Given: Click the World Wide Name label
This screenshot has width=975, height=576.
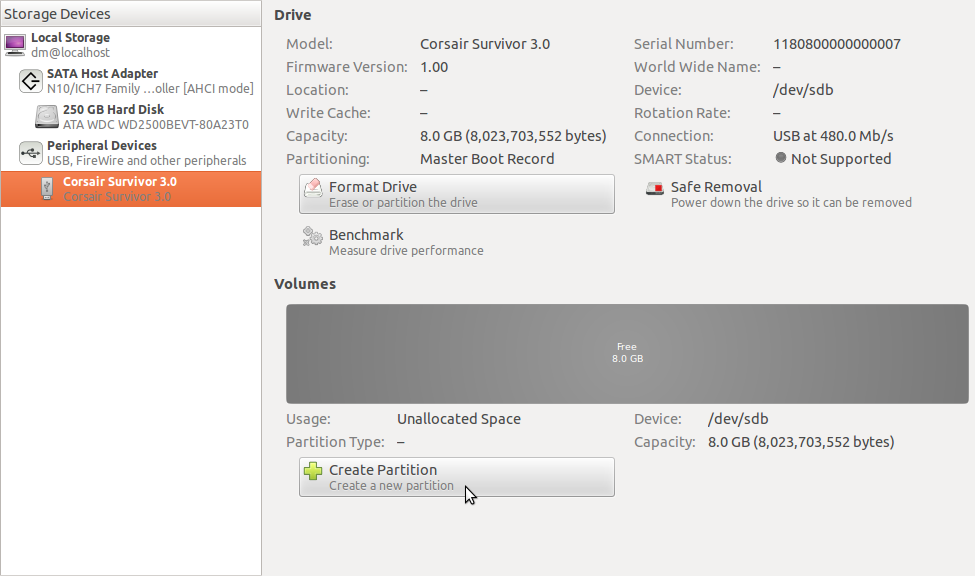Looking at the screenshot, I should (x=697, y=67).
